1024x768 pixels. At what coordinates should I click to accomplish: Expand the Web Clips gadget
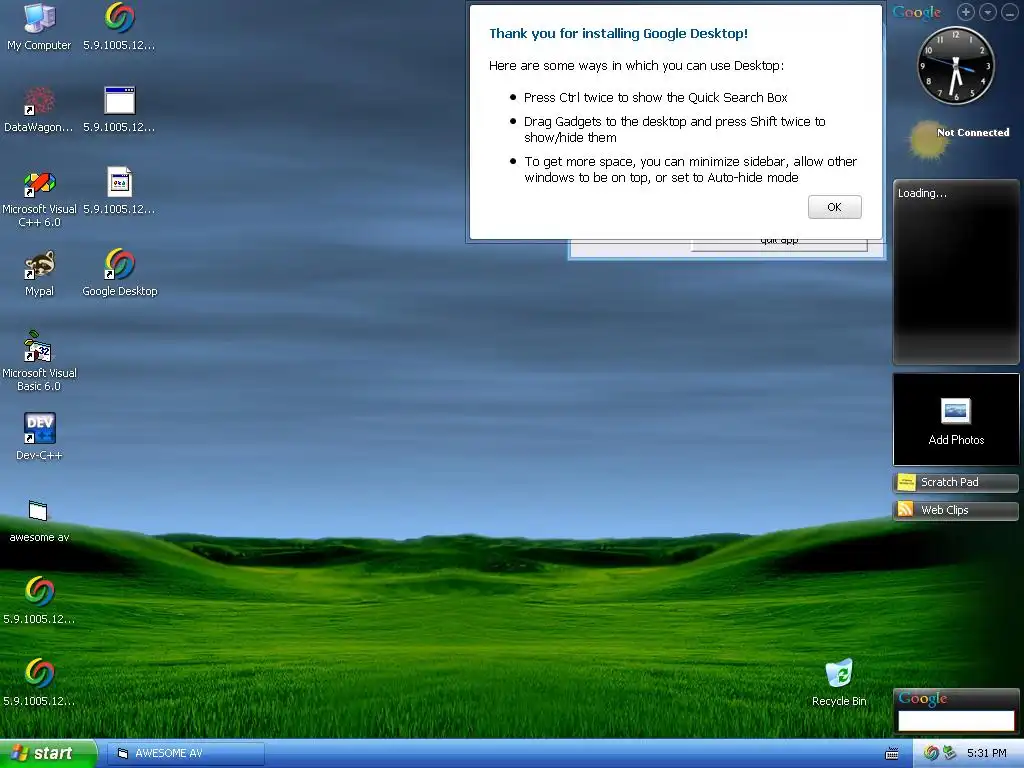click(x=955, y=510)
